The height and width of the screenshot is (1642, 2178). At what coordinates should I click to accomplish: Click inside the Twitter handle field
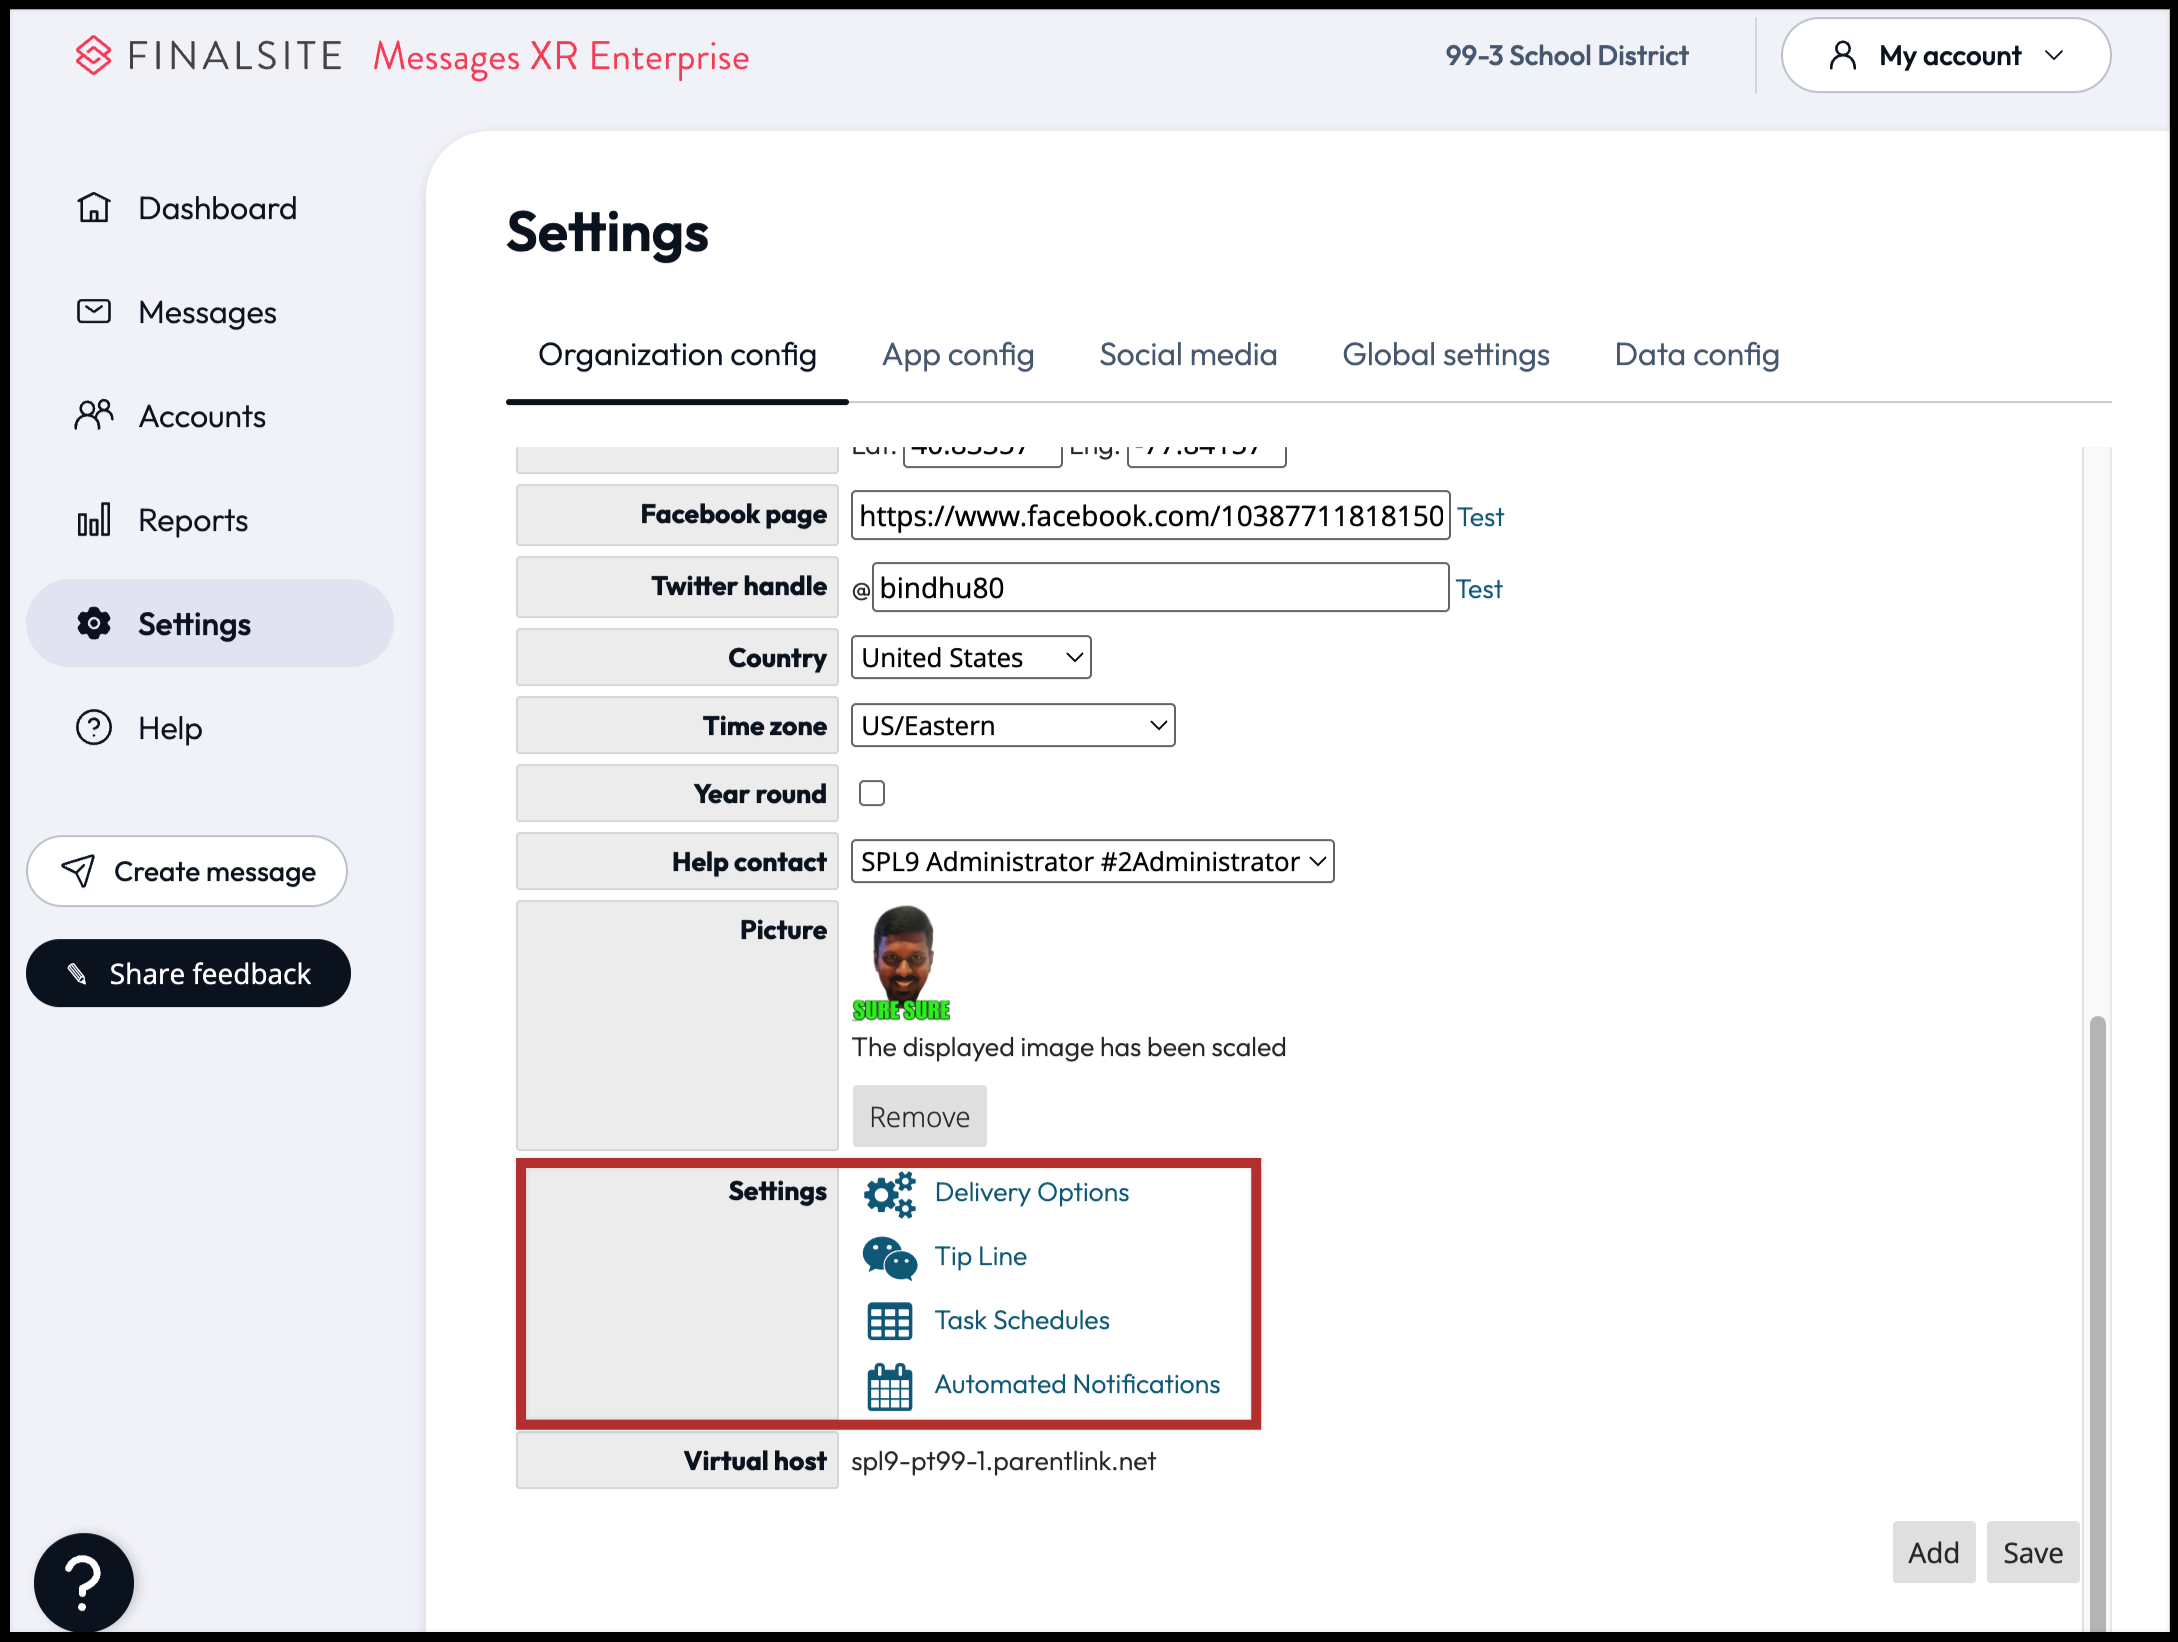pyautogui.click(x=1159, y=588)
